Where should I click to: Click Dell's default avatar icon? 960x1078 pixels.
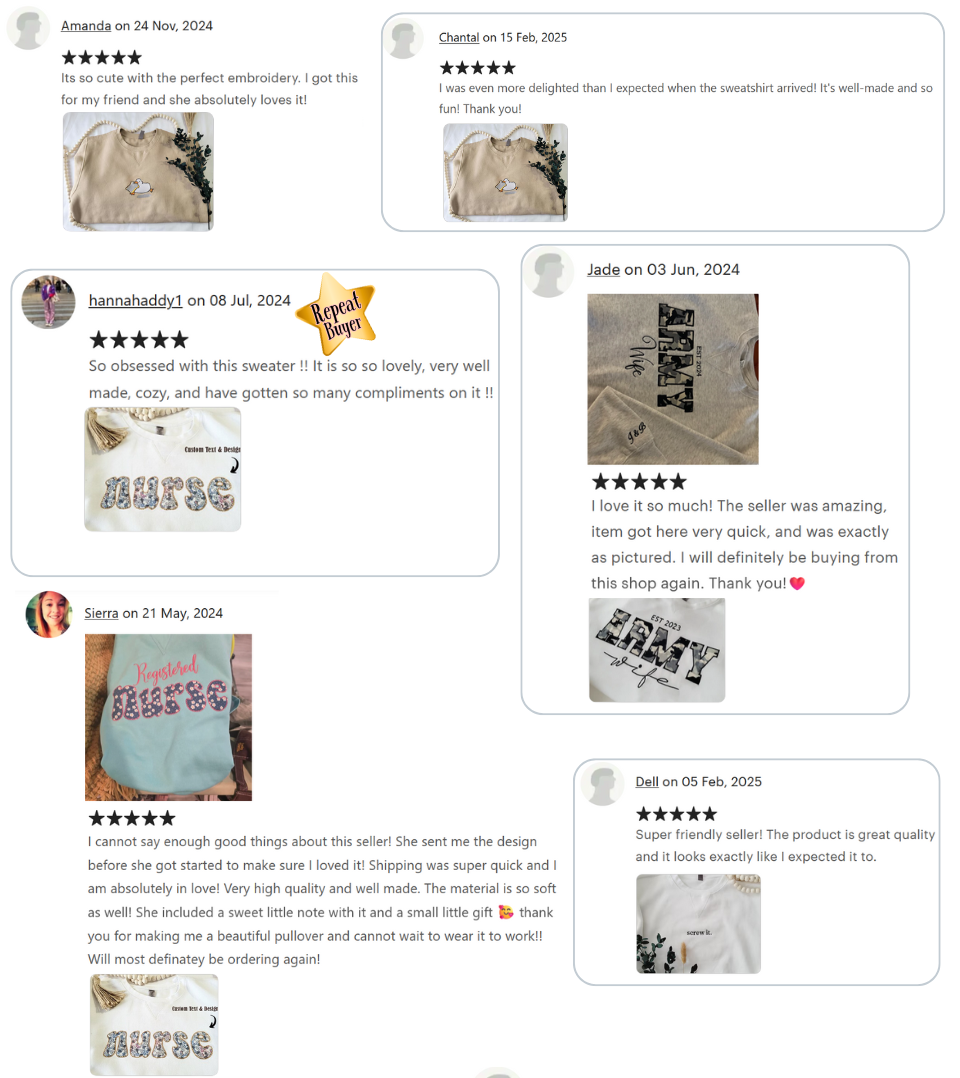603,784
